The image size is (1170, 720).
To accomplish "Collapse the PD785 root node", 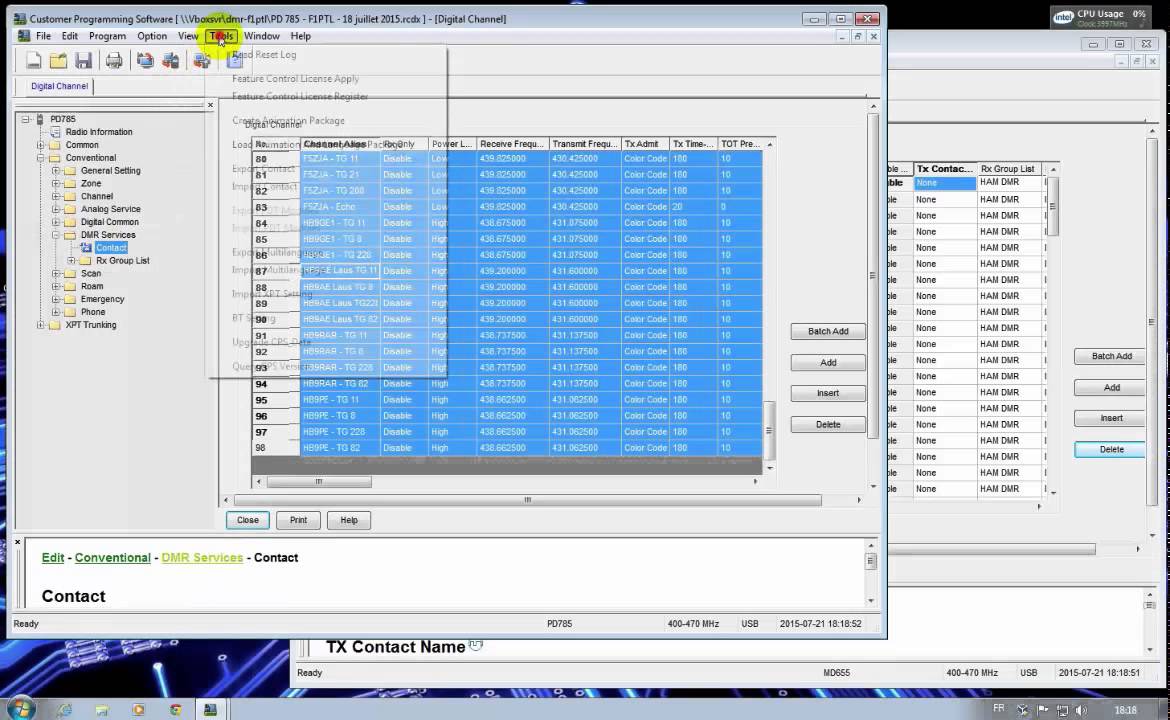I will click(25, 119).
